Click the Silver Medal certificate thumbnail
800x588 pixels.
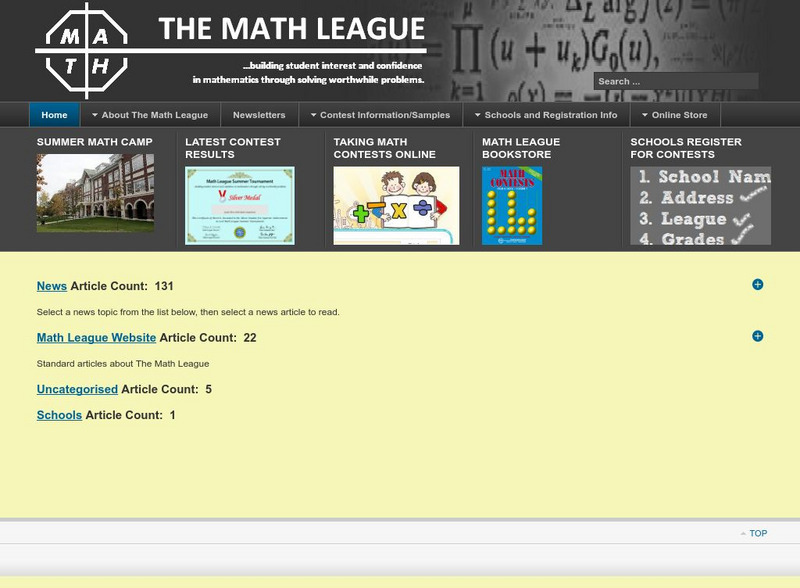pos(240,206)
